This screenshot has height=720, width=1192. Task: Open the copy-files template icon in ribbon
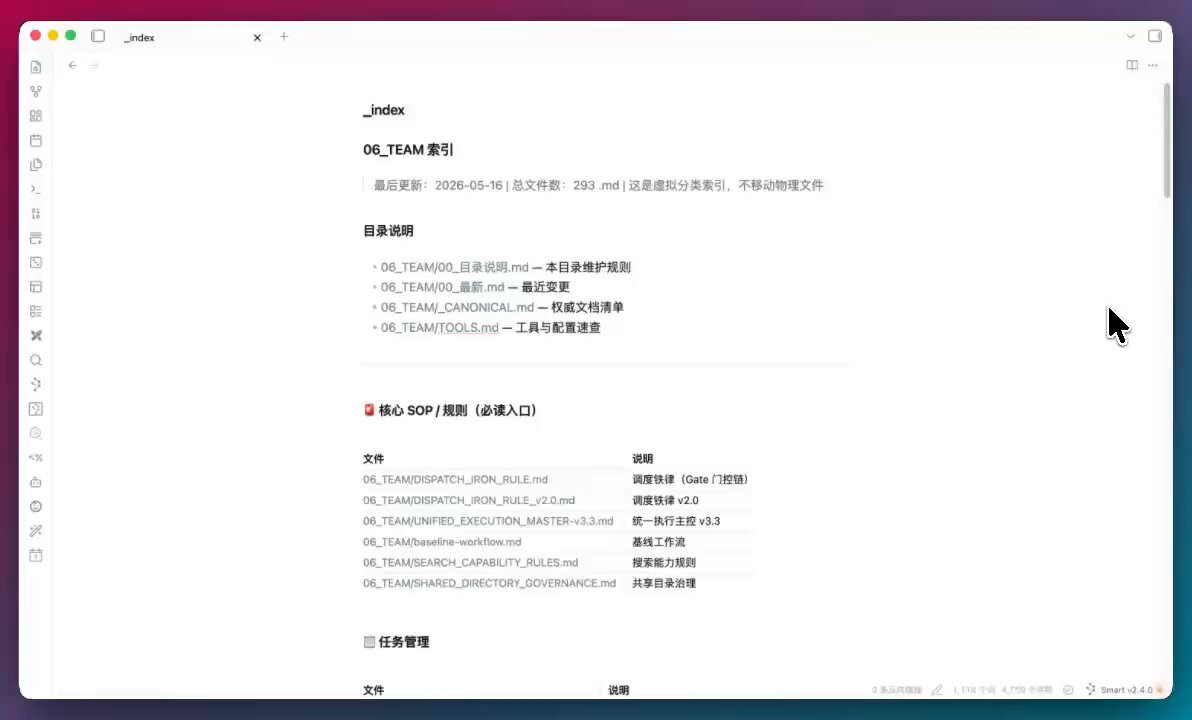(x=36, y=165)
